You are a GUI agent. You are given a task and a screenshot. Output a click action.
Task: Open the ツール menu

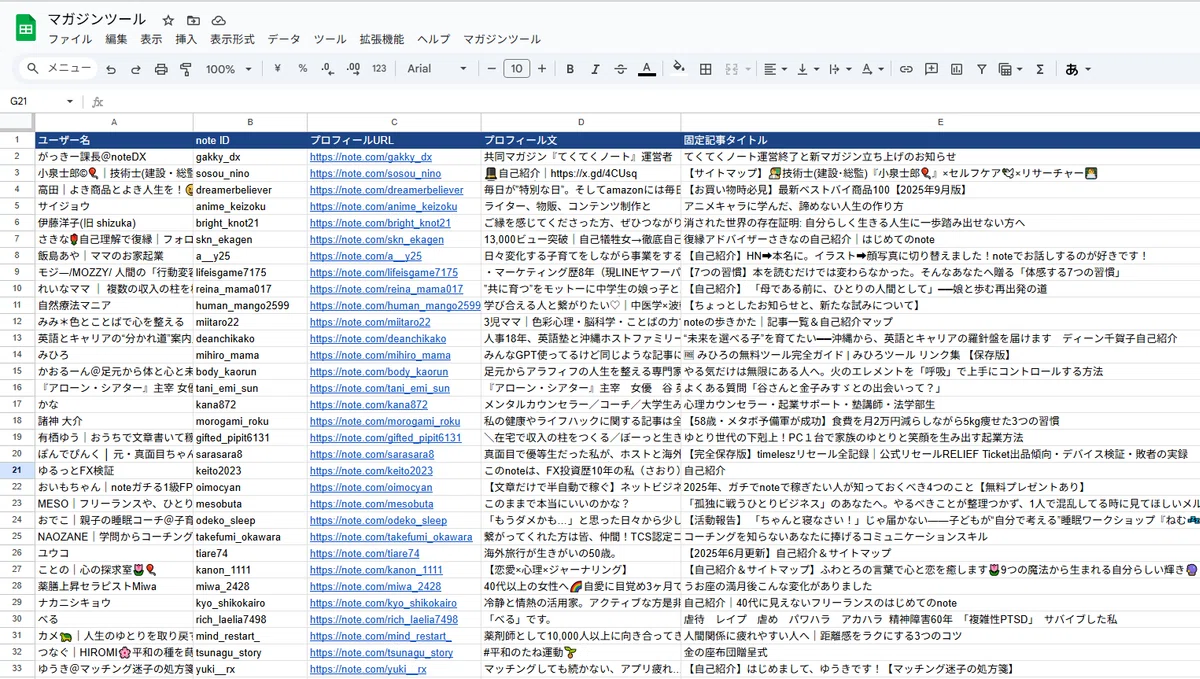330,39
